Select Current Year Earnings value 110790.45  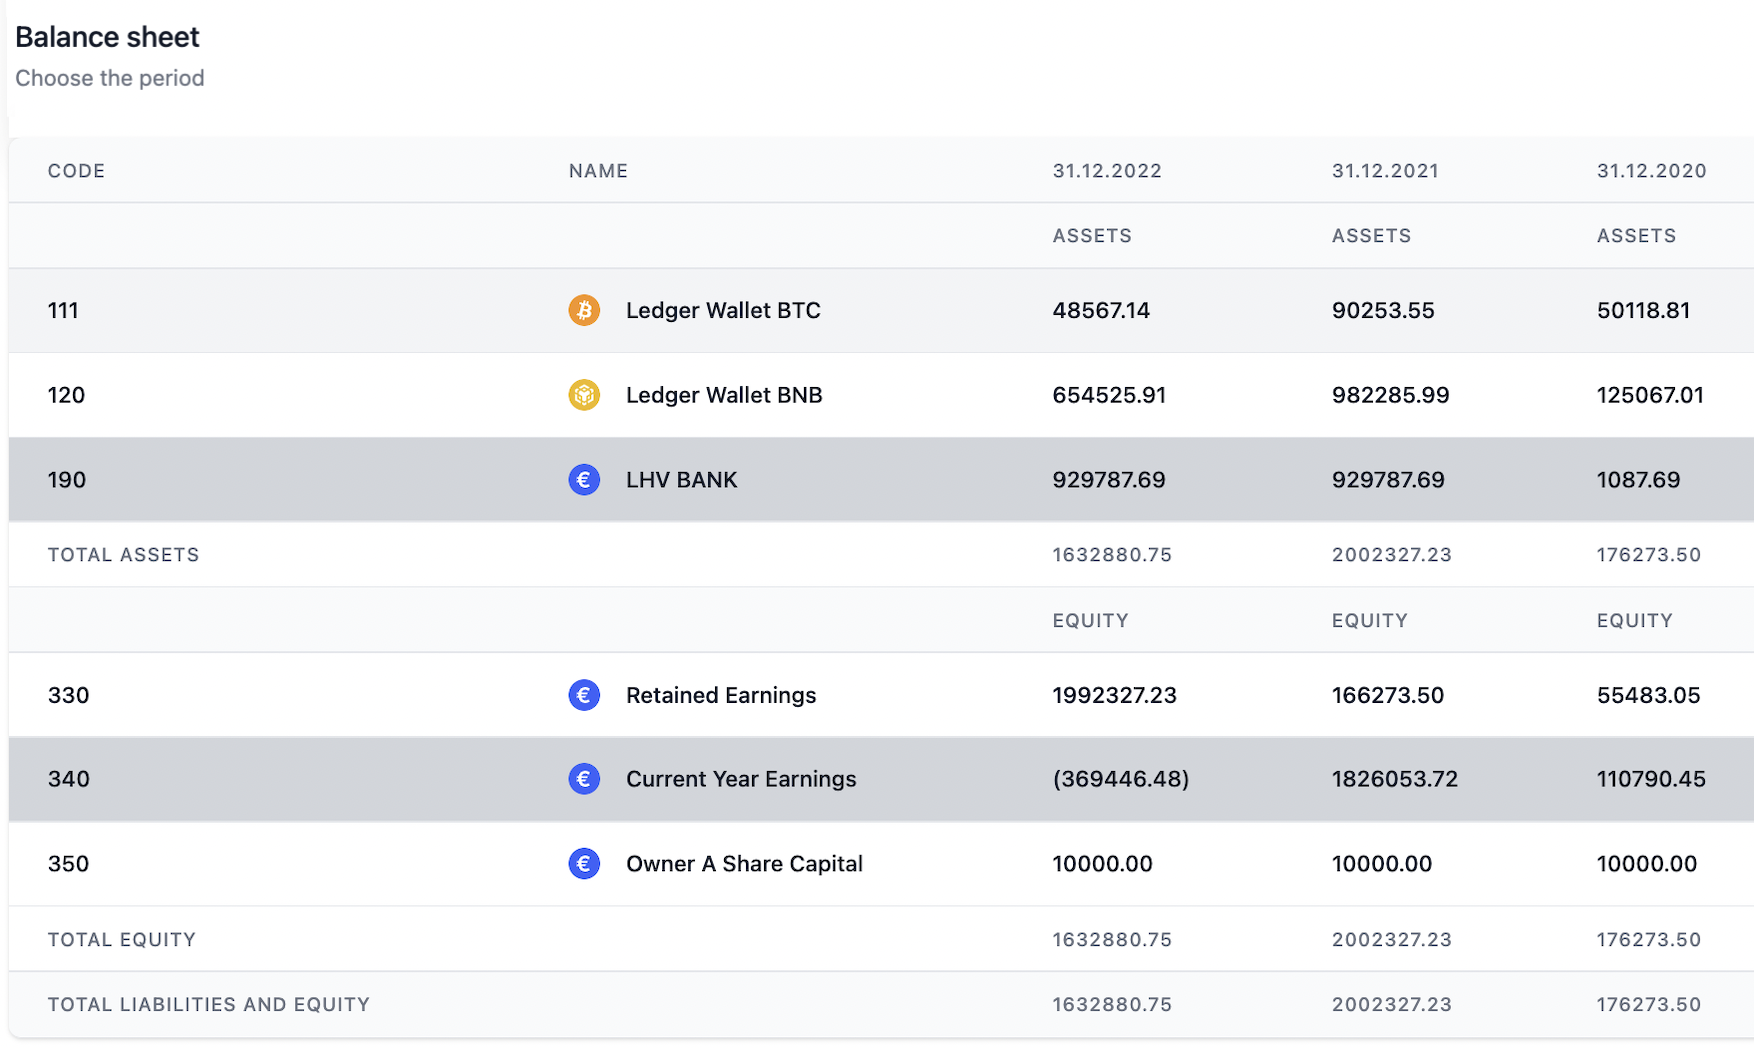click(x=1651, y=779)
